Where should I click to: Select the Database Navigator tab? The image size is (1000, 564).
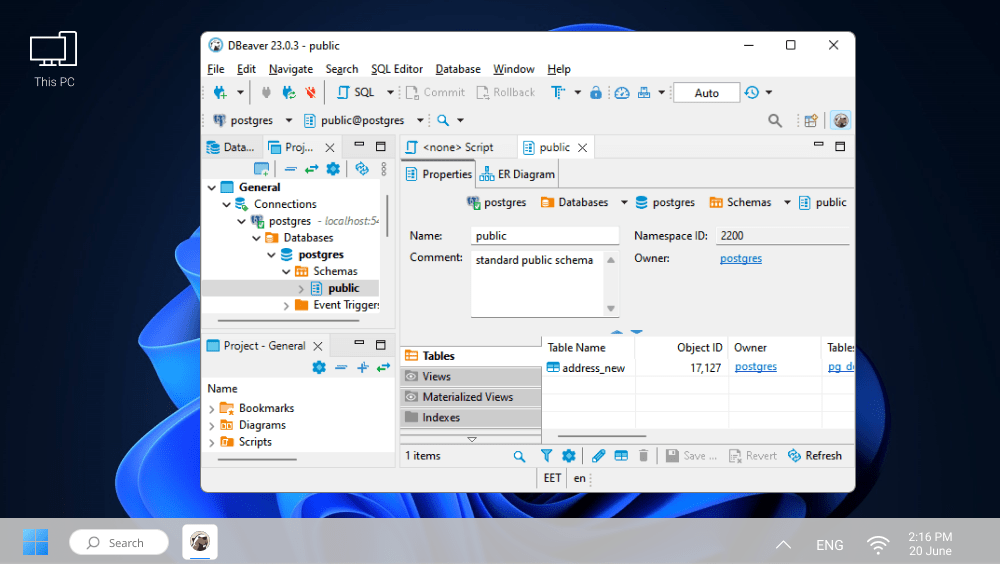click(x=231, y=147)
